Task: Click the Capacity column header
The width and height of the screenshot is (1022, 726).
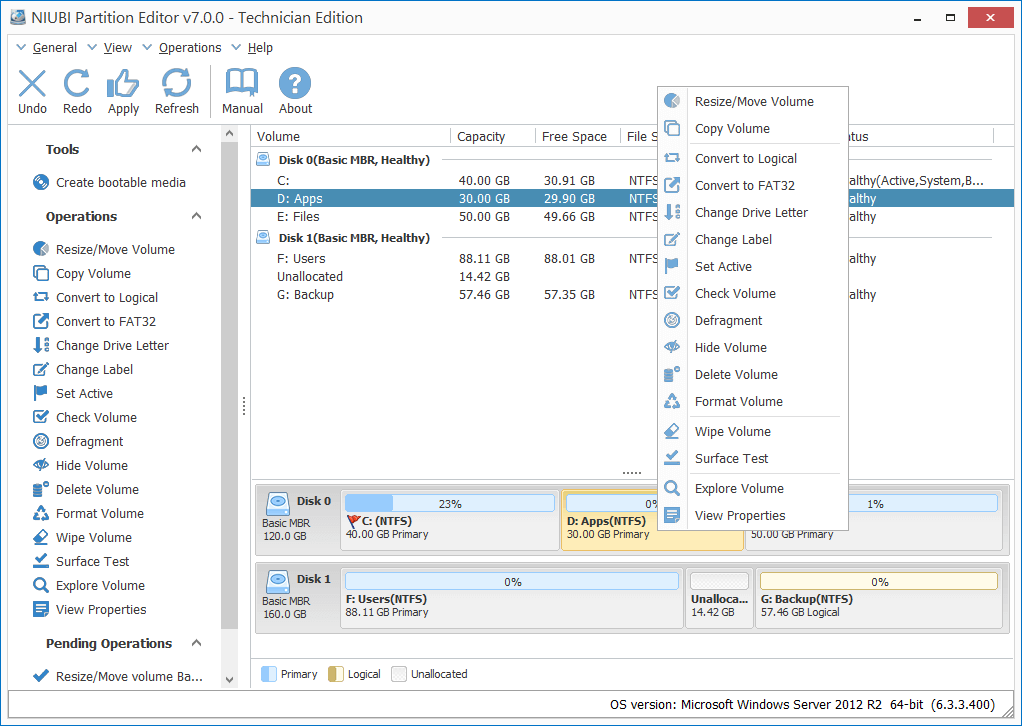Action: [492, 136]
